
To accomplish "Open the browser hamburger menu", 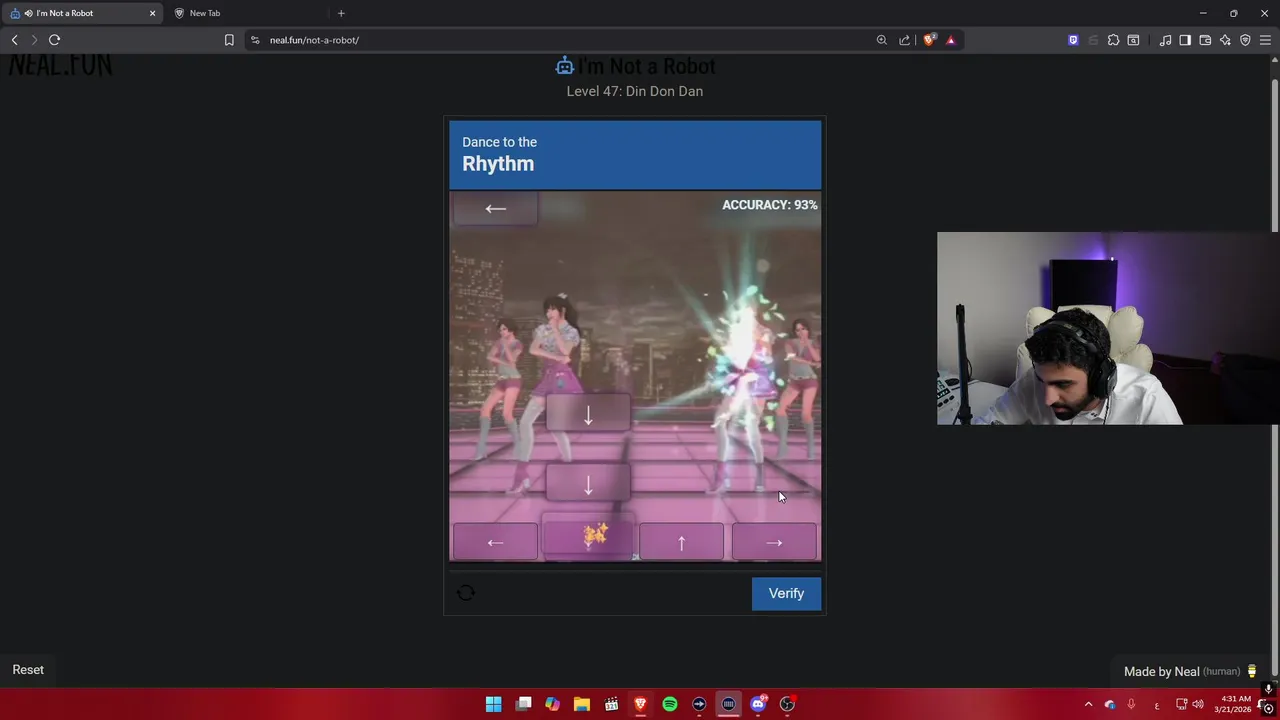I will click(x=1265, y=40).
